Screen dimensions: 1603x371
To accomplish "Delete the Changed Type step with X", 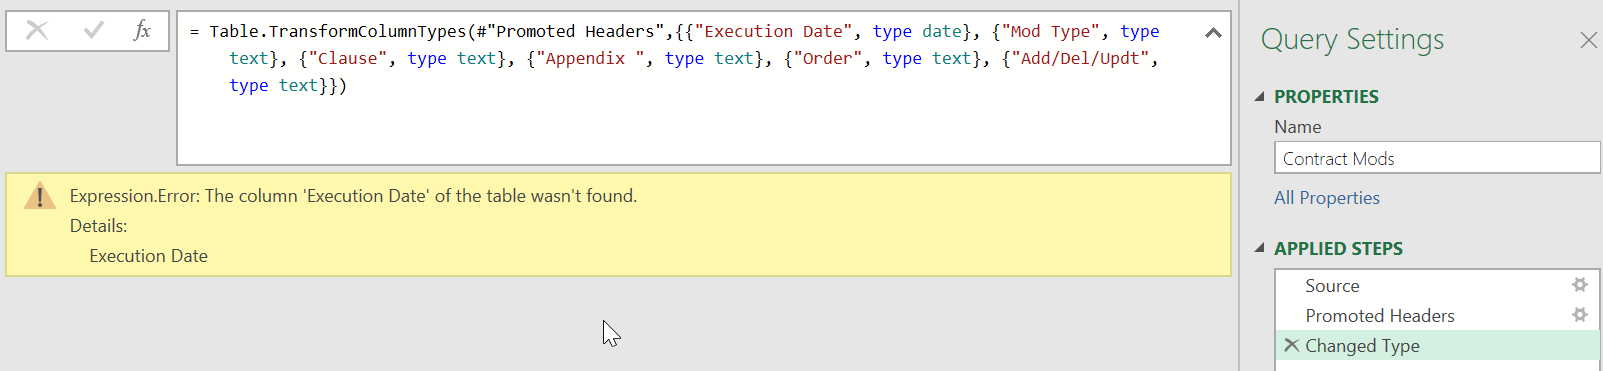I will pyautogui.click(x=1291, y=345).
